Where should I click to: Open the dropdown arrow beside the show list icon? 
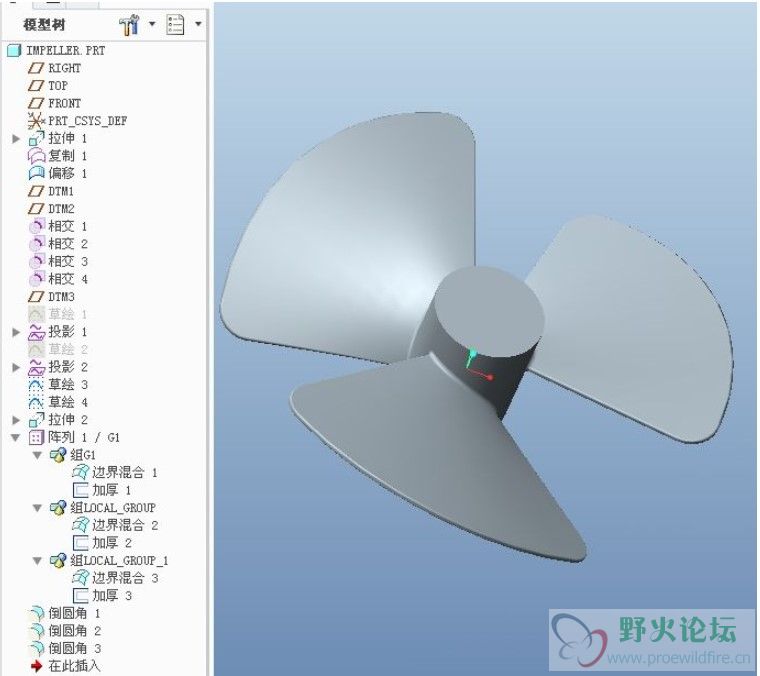pos(198,24)
